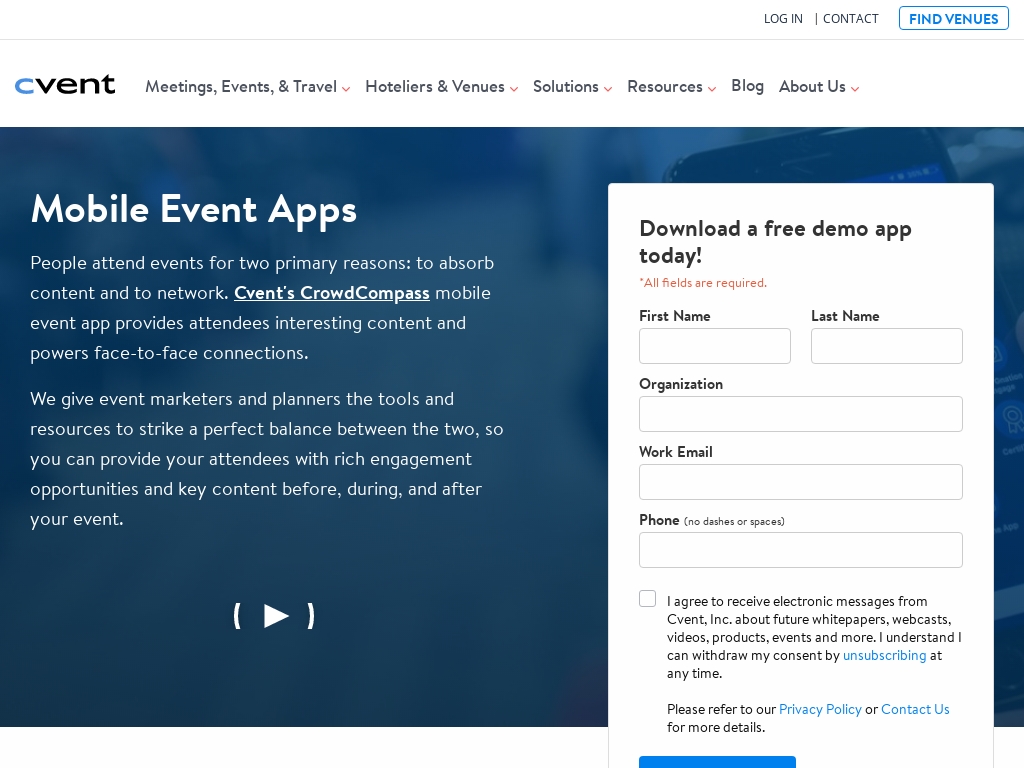This screenshot has width=1024, height=768.
Task: Focus the Phone number input field
Action: tap(801, 550)
